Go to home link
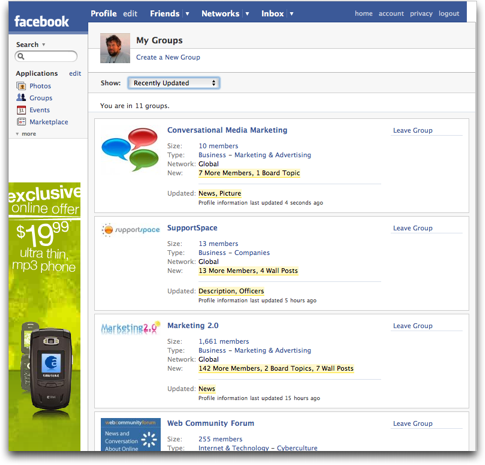485x465 pixels. coord(363,14)
